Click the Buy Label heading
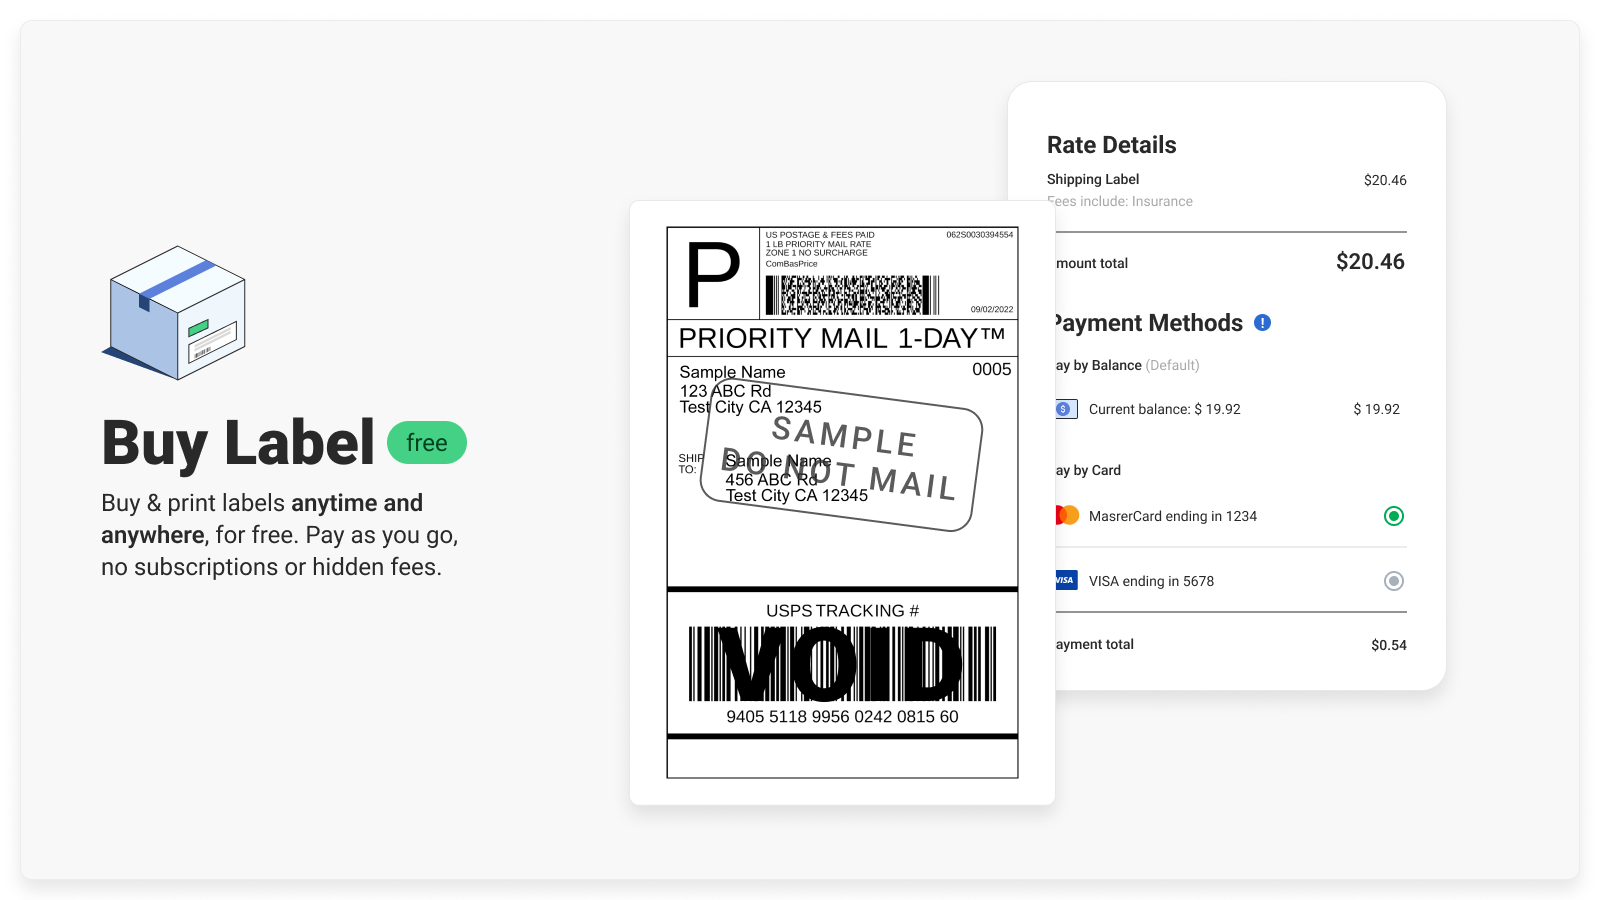This screenshot has height=900, width=1600. coord(238,443)
